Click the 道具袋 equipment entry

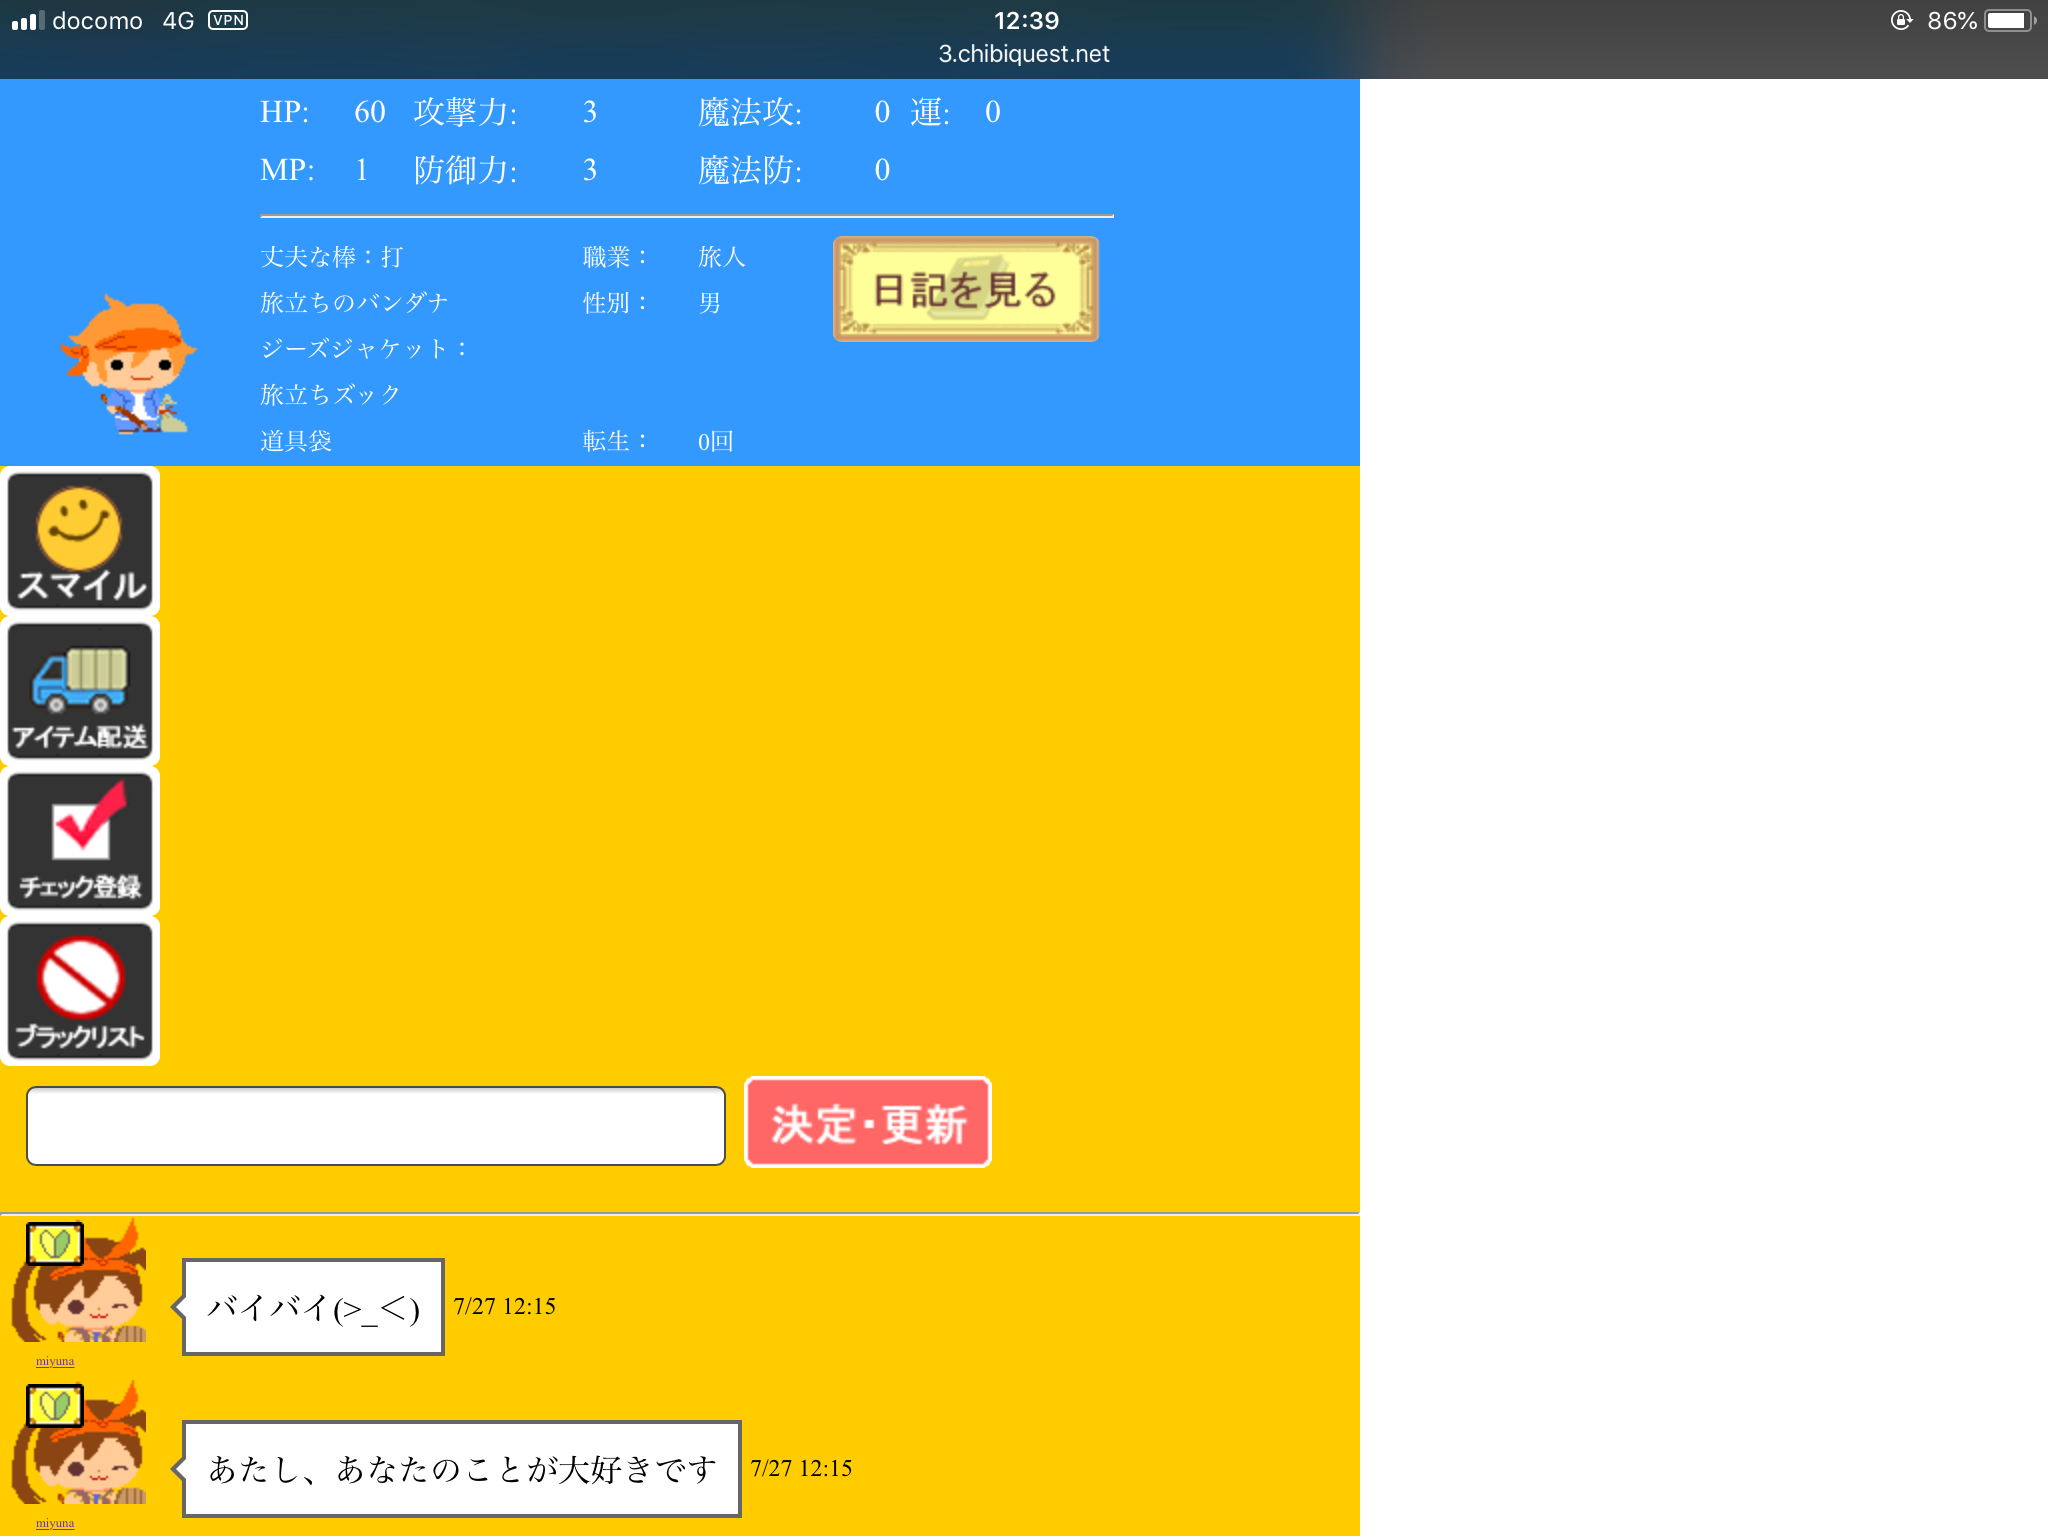click(296, 441)
